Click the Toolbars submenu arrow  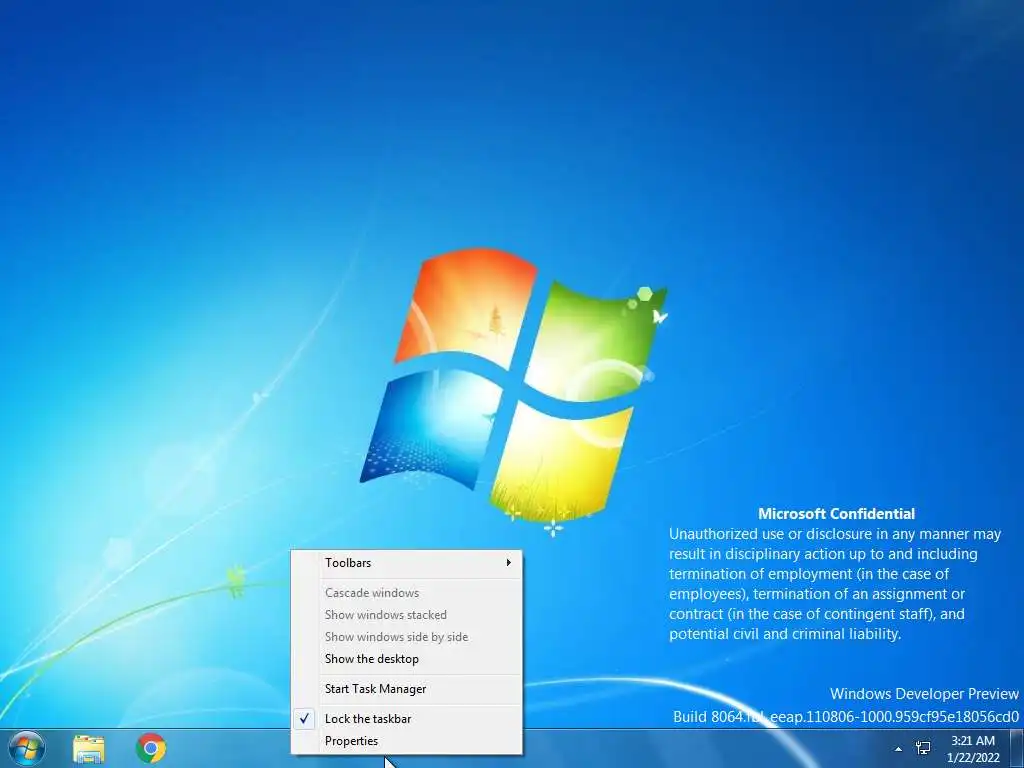pyautogui.click(x=508, y=562)
